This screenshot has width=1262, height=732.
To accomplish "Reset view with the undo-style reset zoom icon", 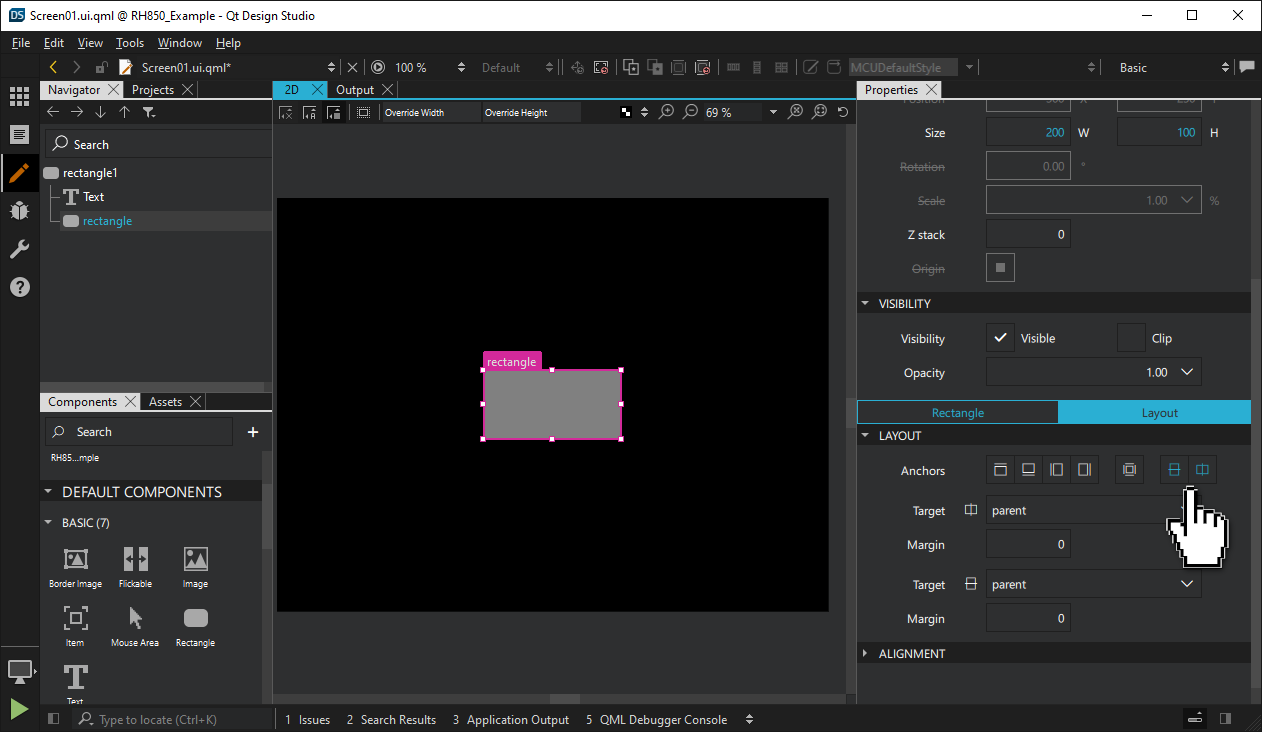I will click(842, 112).
